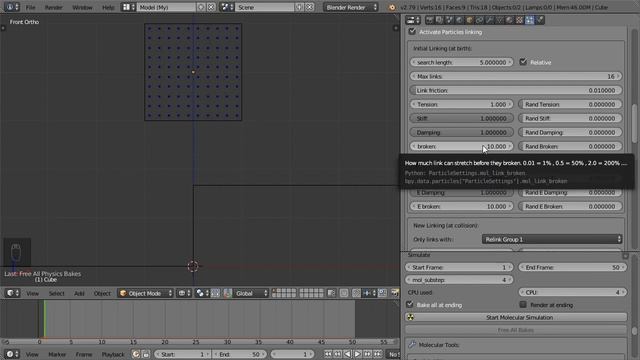
Task: Click the Max links field
Action: pos(516,76)
